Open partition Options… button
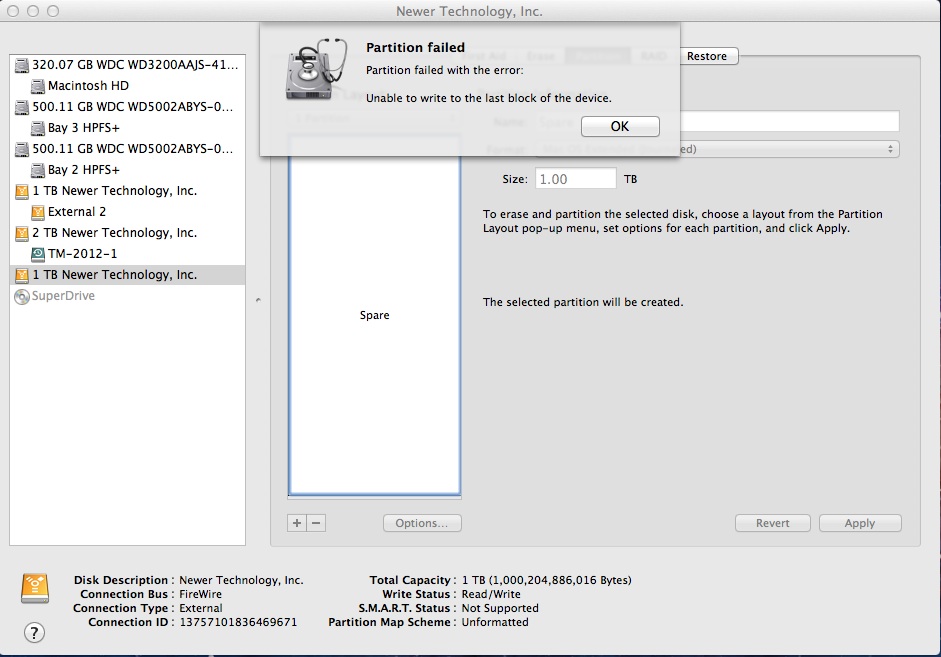The width and height of the screenshot is (941, 657). (422, 523)
